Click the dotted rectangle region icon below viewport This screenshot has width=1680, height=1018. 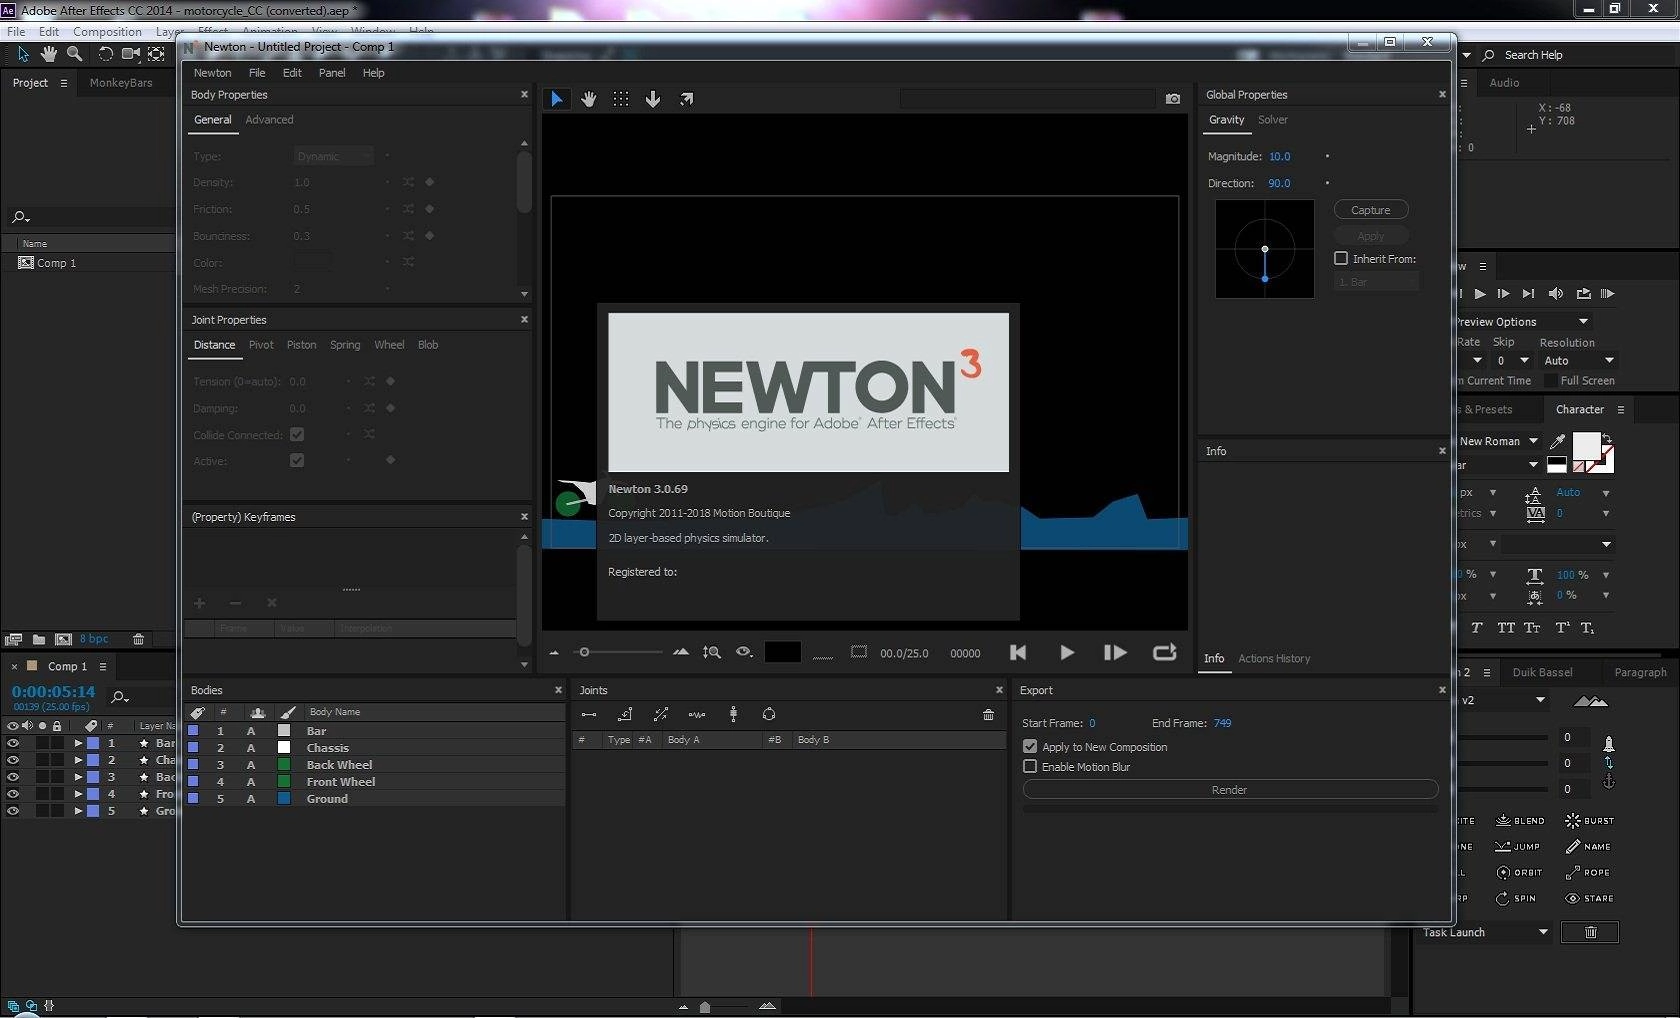[859, 652]
